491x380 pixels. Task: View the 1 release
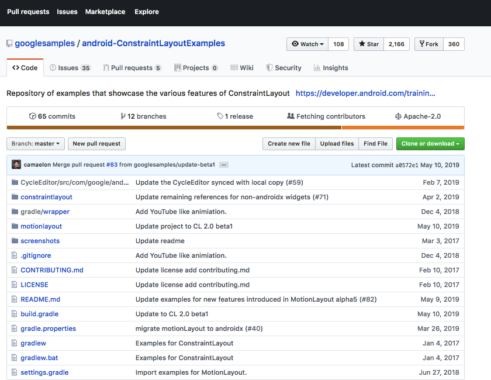click(x=235, y=116)
